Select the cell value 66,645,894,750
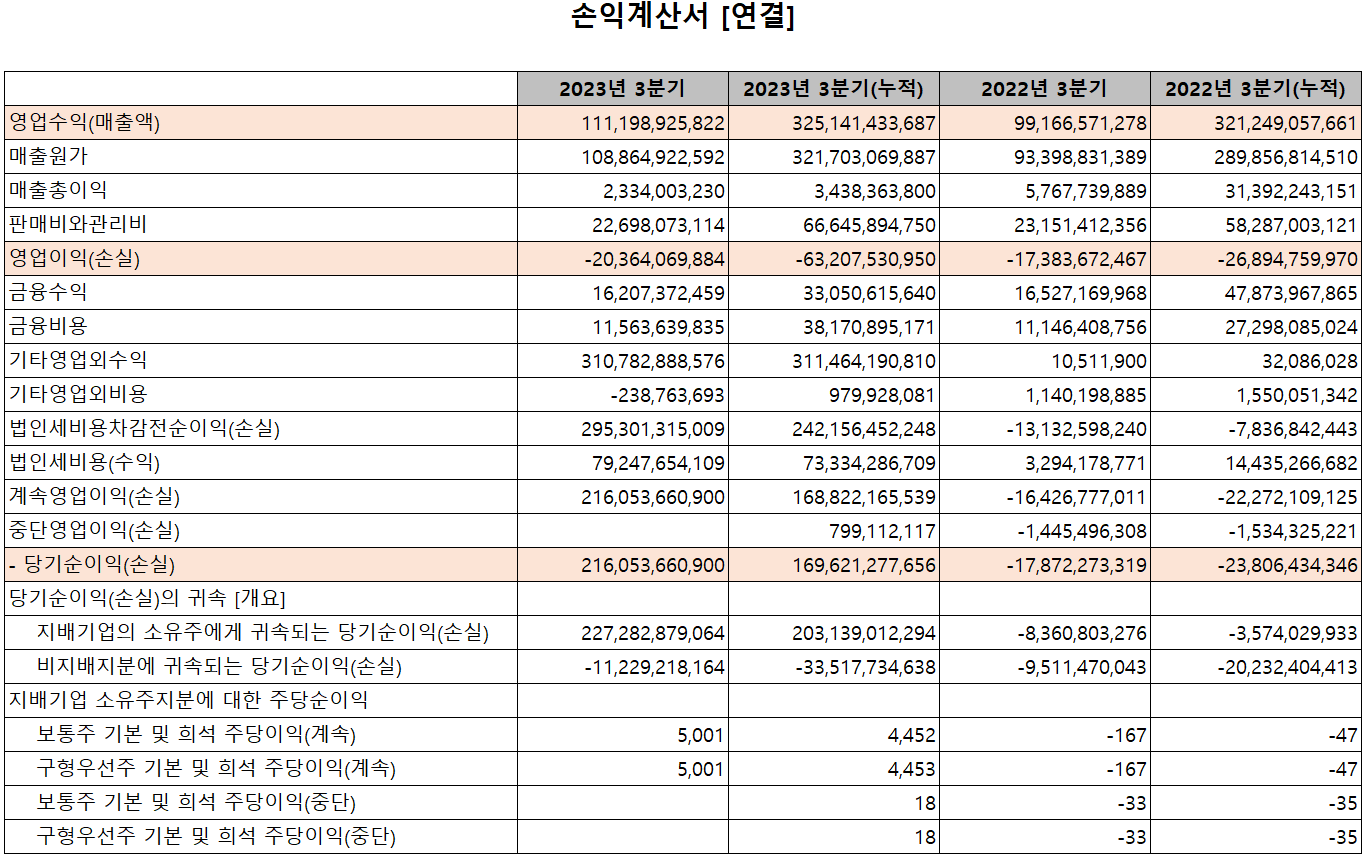The height and width of the screenshot is (857, 1365). tap(870, 226)
